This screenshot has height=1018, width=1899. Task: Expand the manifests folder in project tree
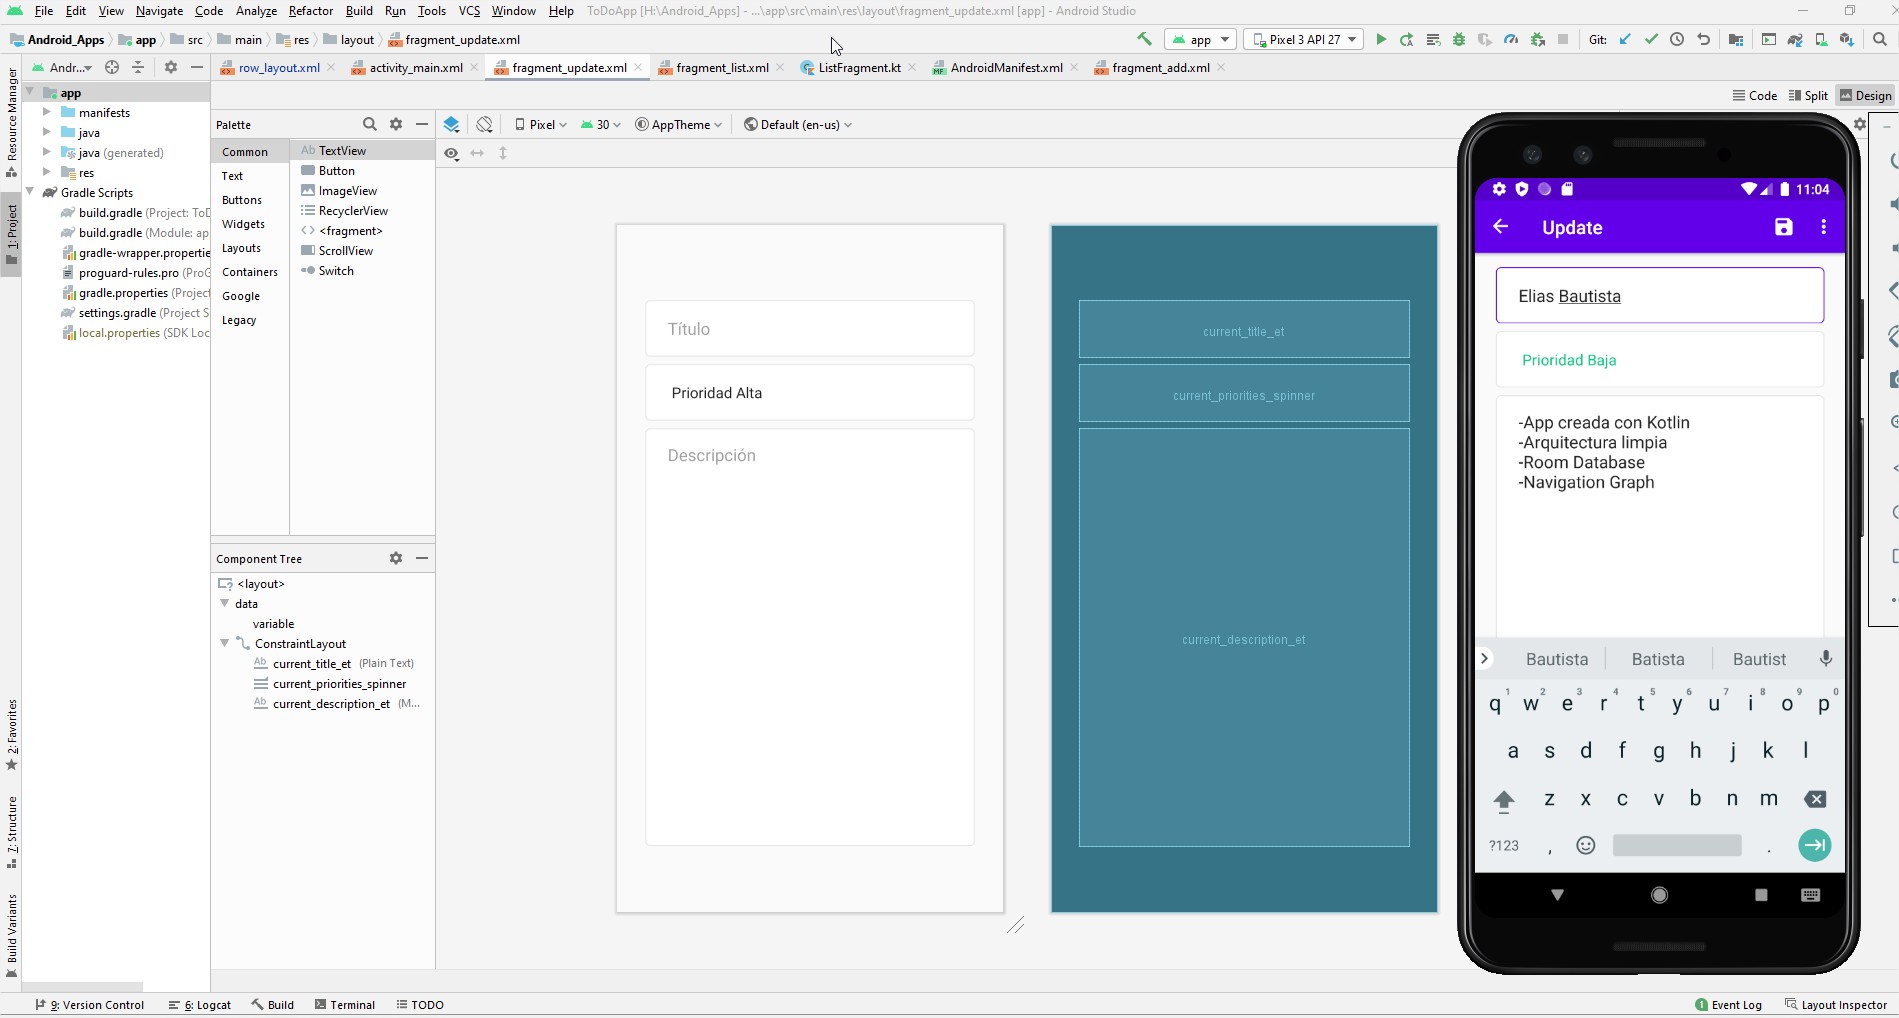click(47, 113)
